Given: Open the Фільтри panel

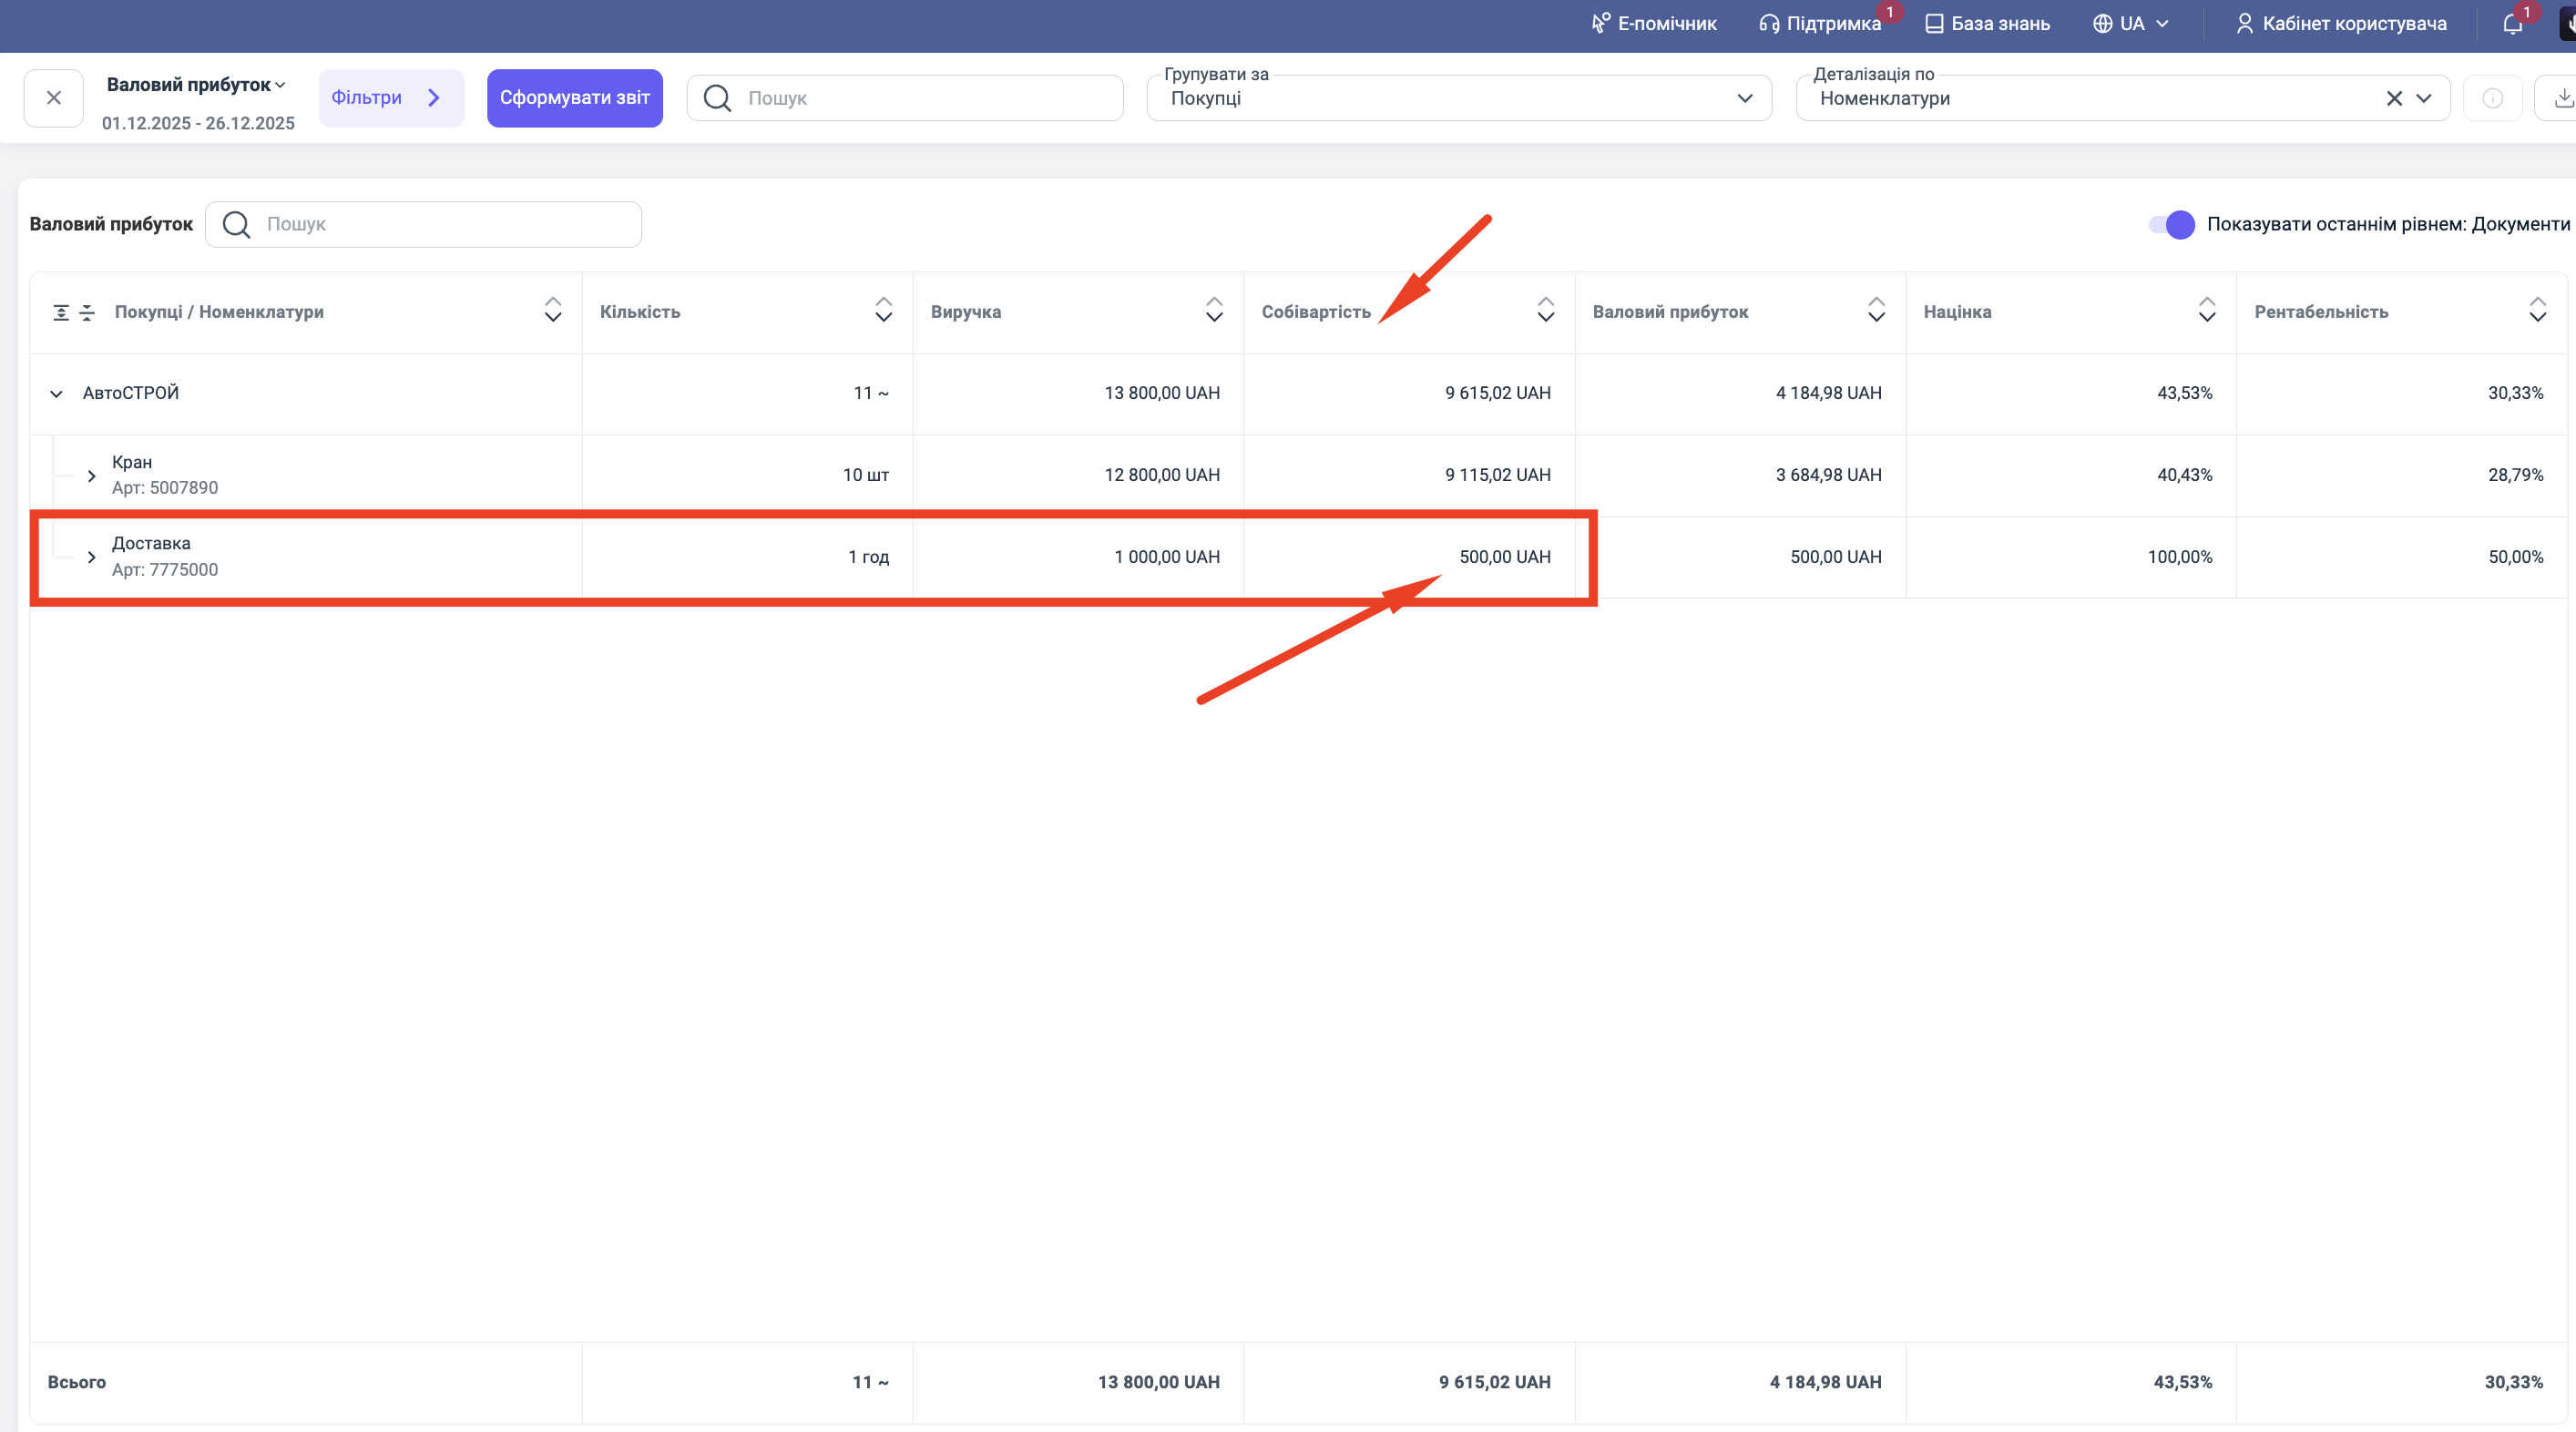Looking at the screenshot, I should tap(390, 98).
